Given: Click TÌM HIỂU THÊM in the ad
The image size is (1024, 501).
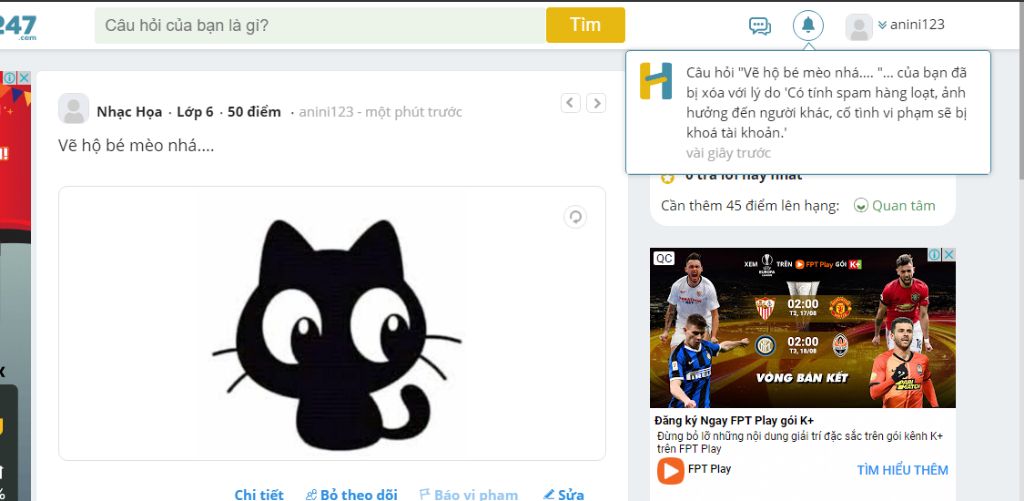Looking at the screenshot, I should 903,470.
